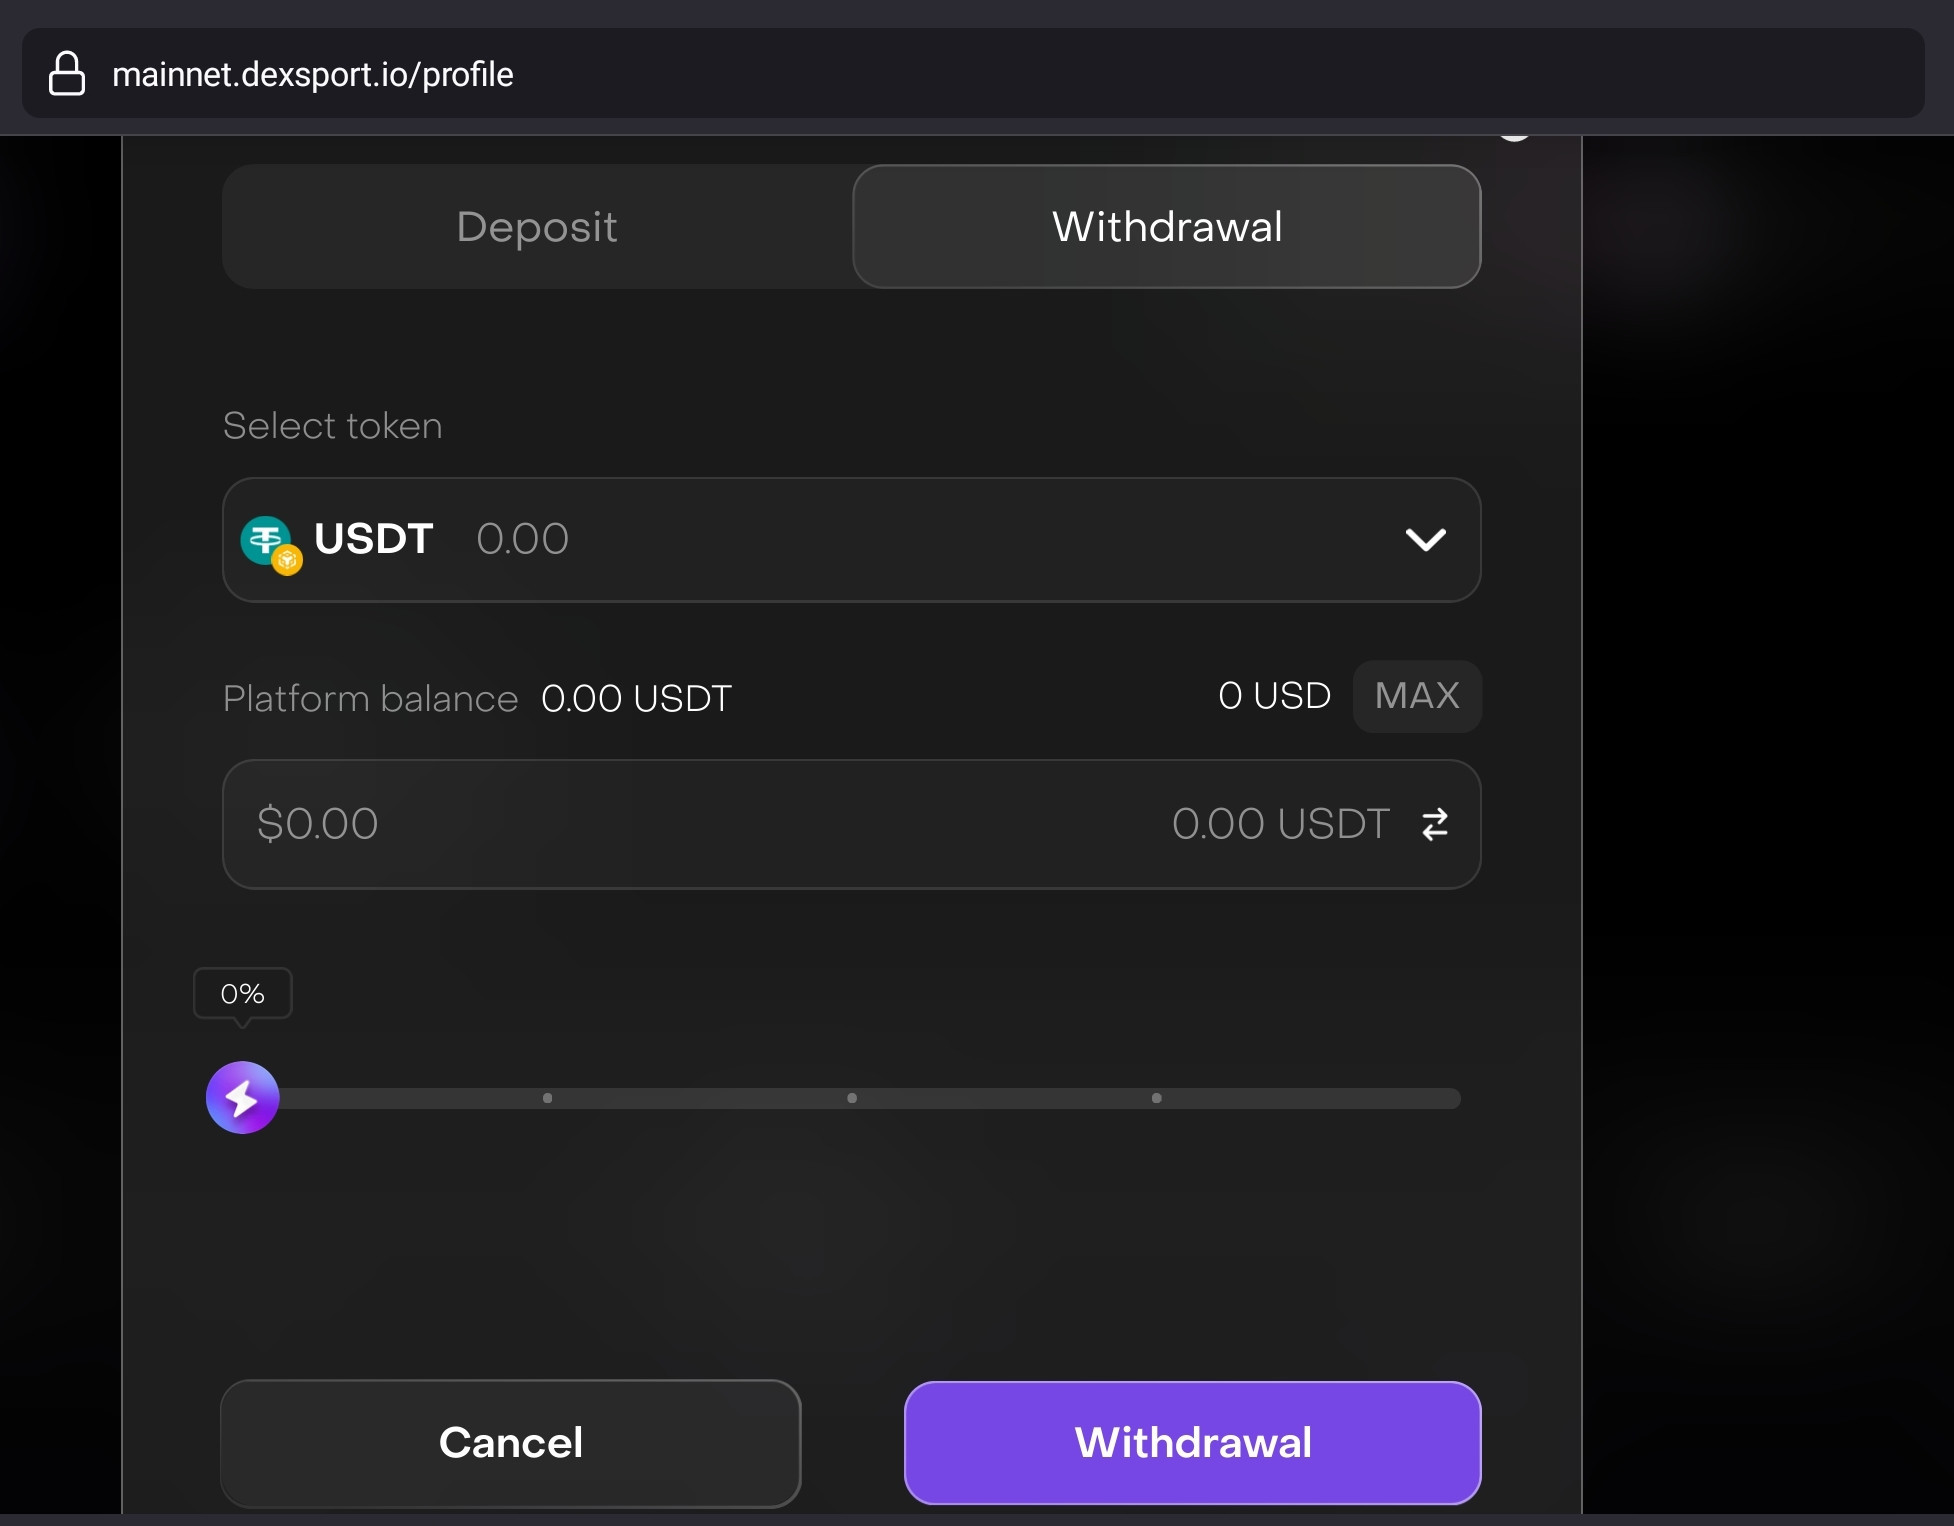
Task: Select the Withdrawal tab at top
Action: [x=1166, y=227]
